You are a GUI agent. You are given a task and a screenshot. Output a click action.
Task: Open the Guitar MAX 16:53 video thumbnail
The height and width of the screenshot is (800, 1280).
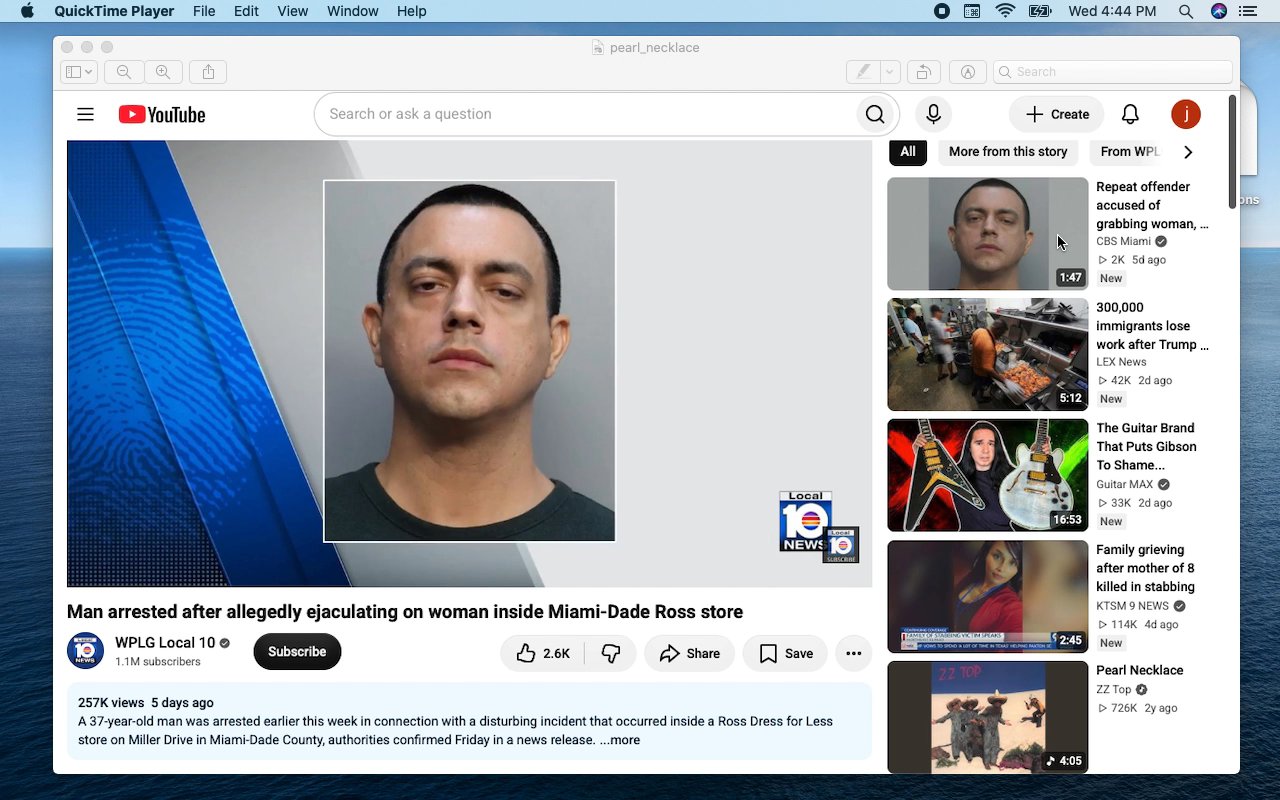coord(988,475)
